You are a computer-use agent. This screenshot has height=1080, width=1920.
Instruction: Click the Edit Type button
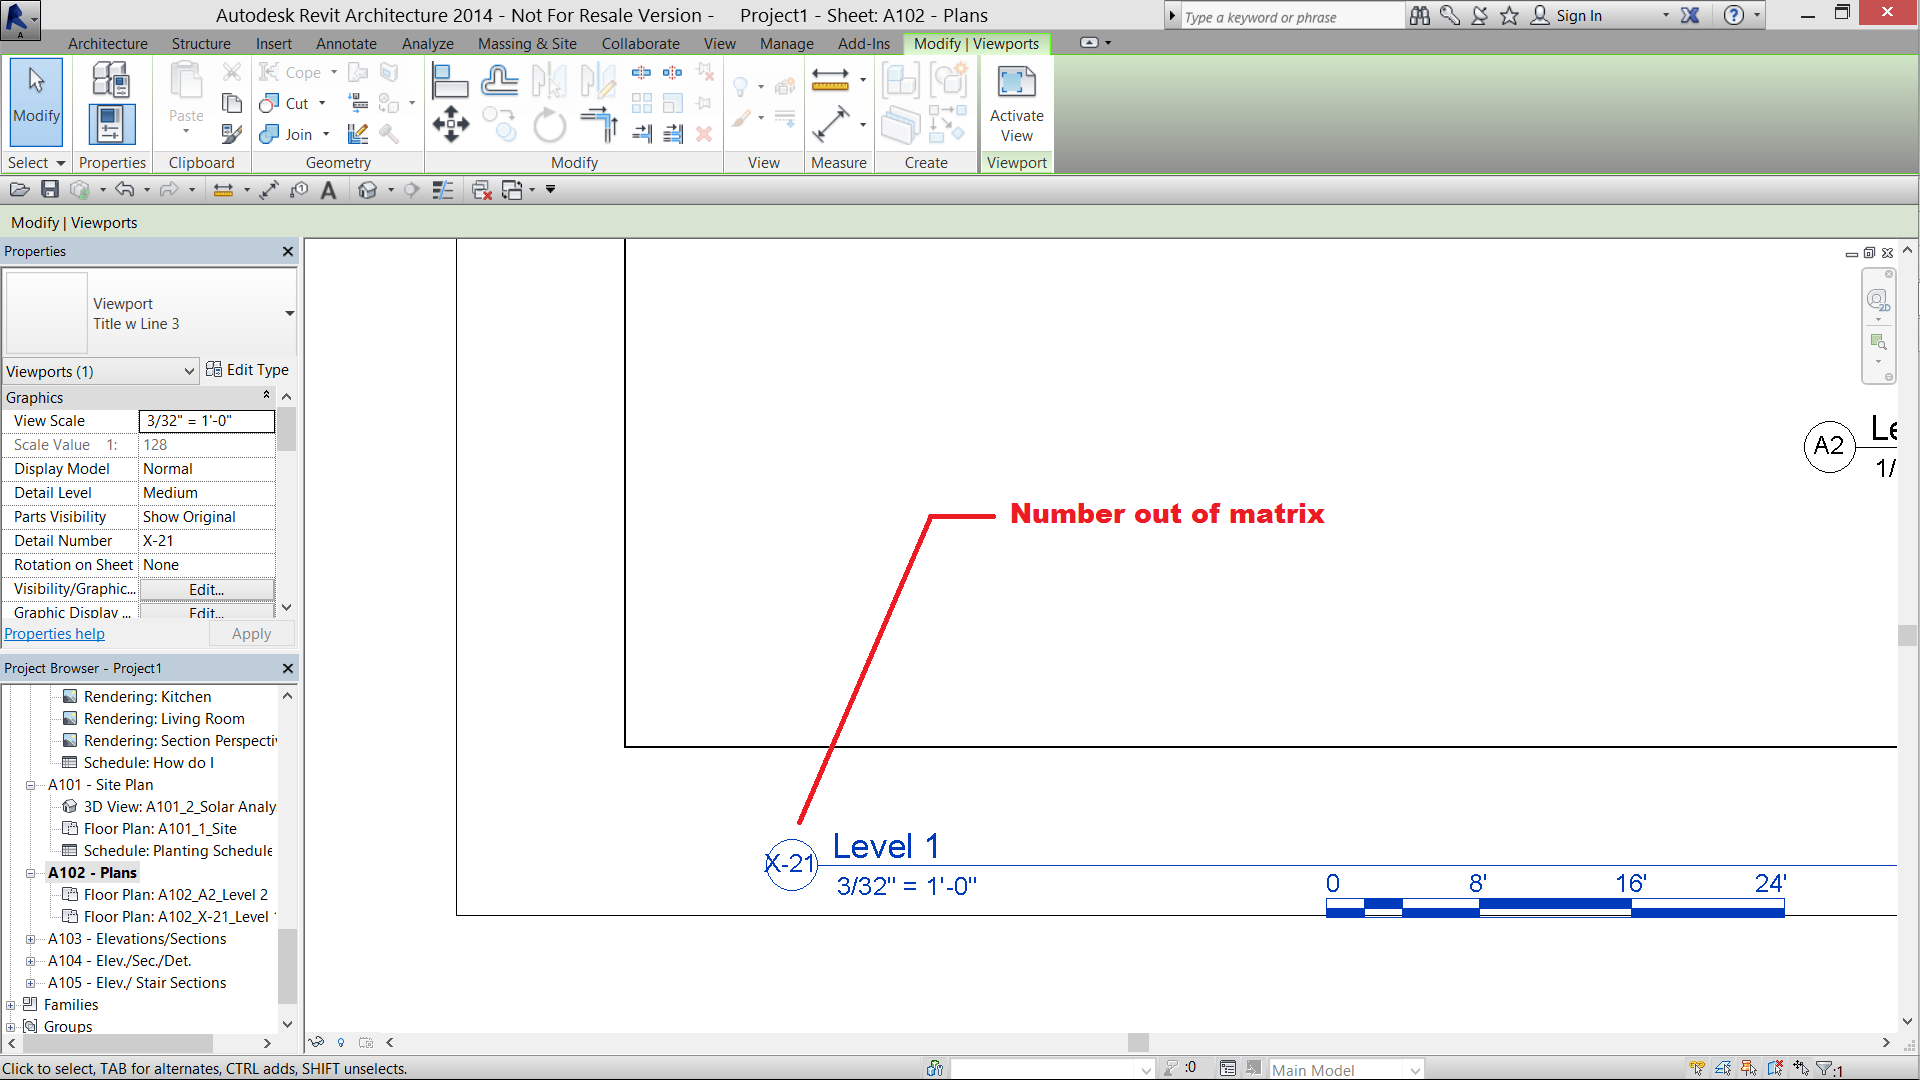248,370
